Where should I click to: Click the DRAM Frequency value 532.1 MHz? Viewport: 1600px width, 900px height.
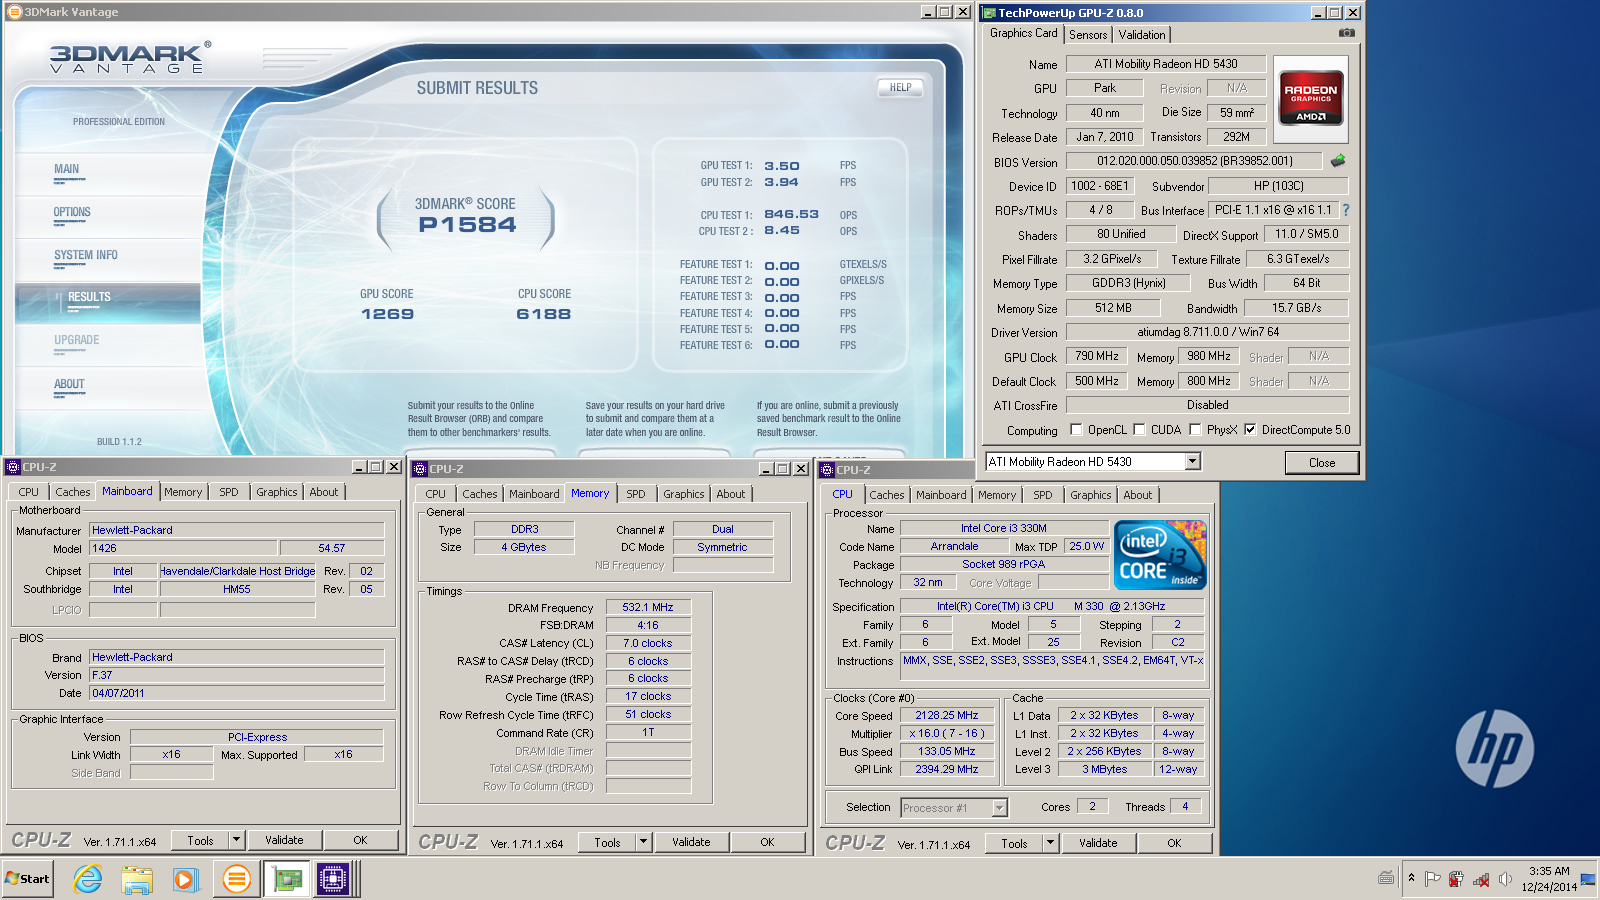tap(648, 607)
